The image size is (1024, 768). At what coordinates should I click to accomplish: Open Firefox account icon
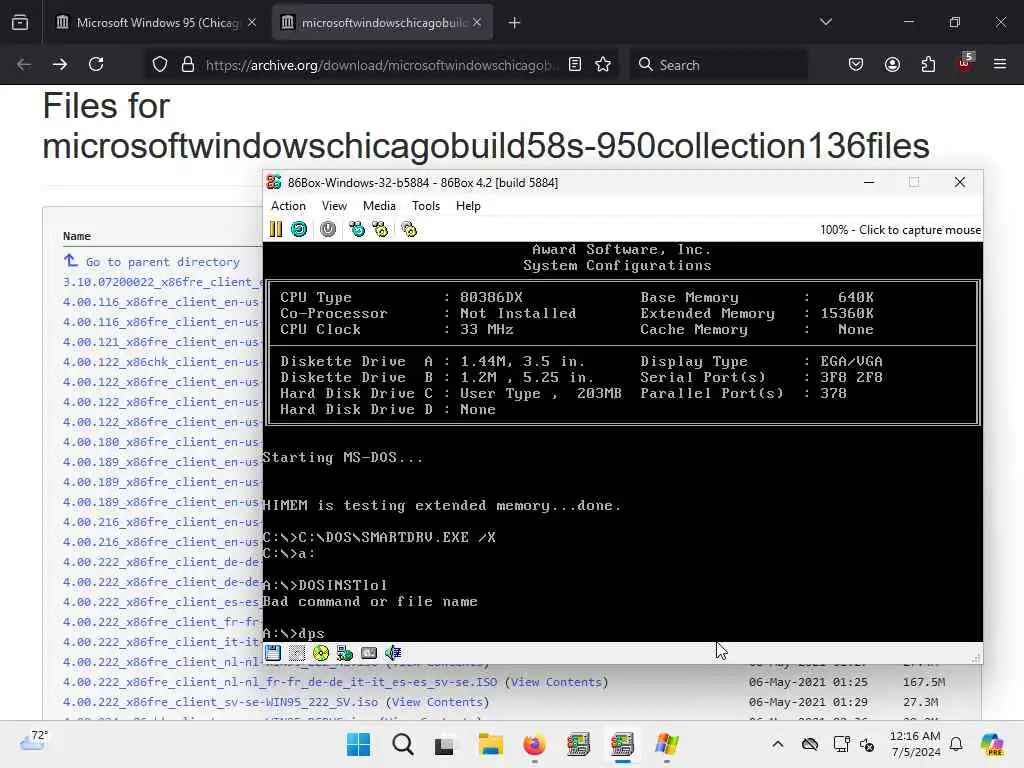892,65
